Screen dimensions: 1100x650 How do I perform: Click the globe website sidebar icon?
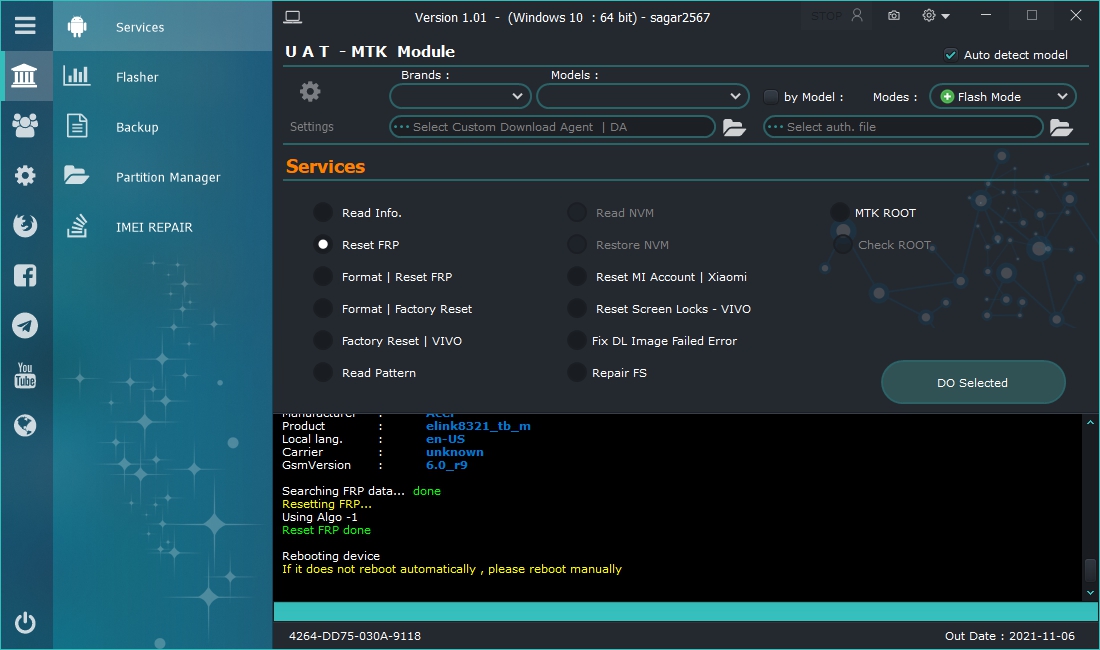tap(25, 425)
